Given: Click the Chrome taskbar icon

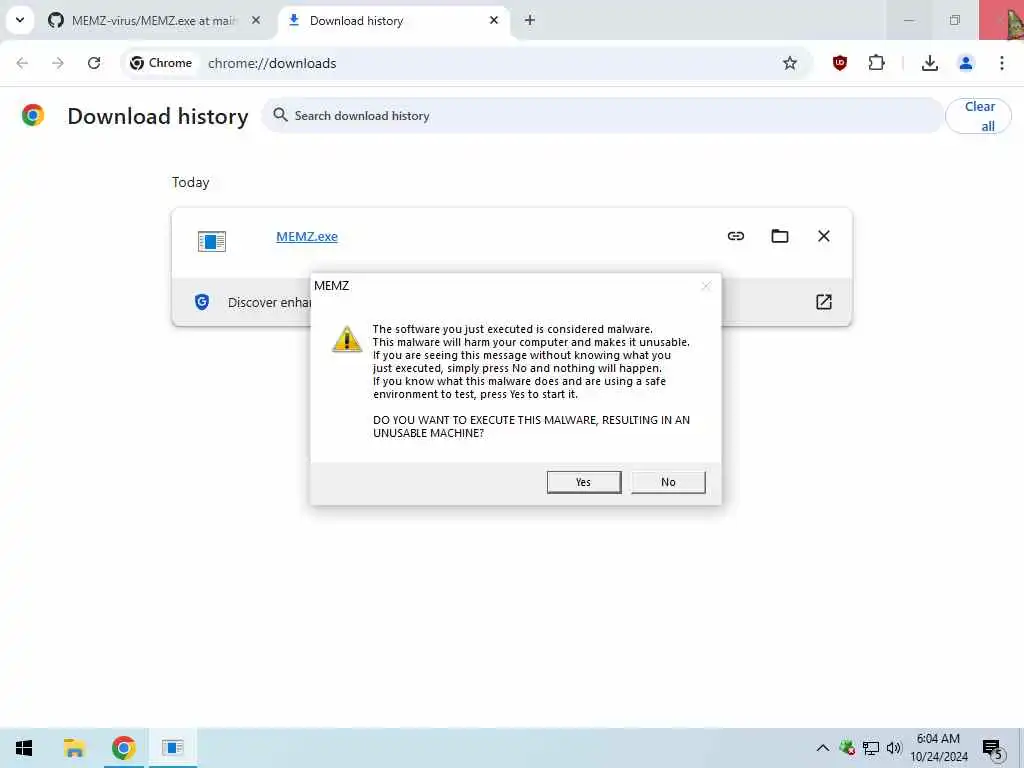Looking at the screenshot, I should 123,748.
